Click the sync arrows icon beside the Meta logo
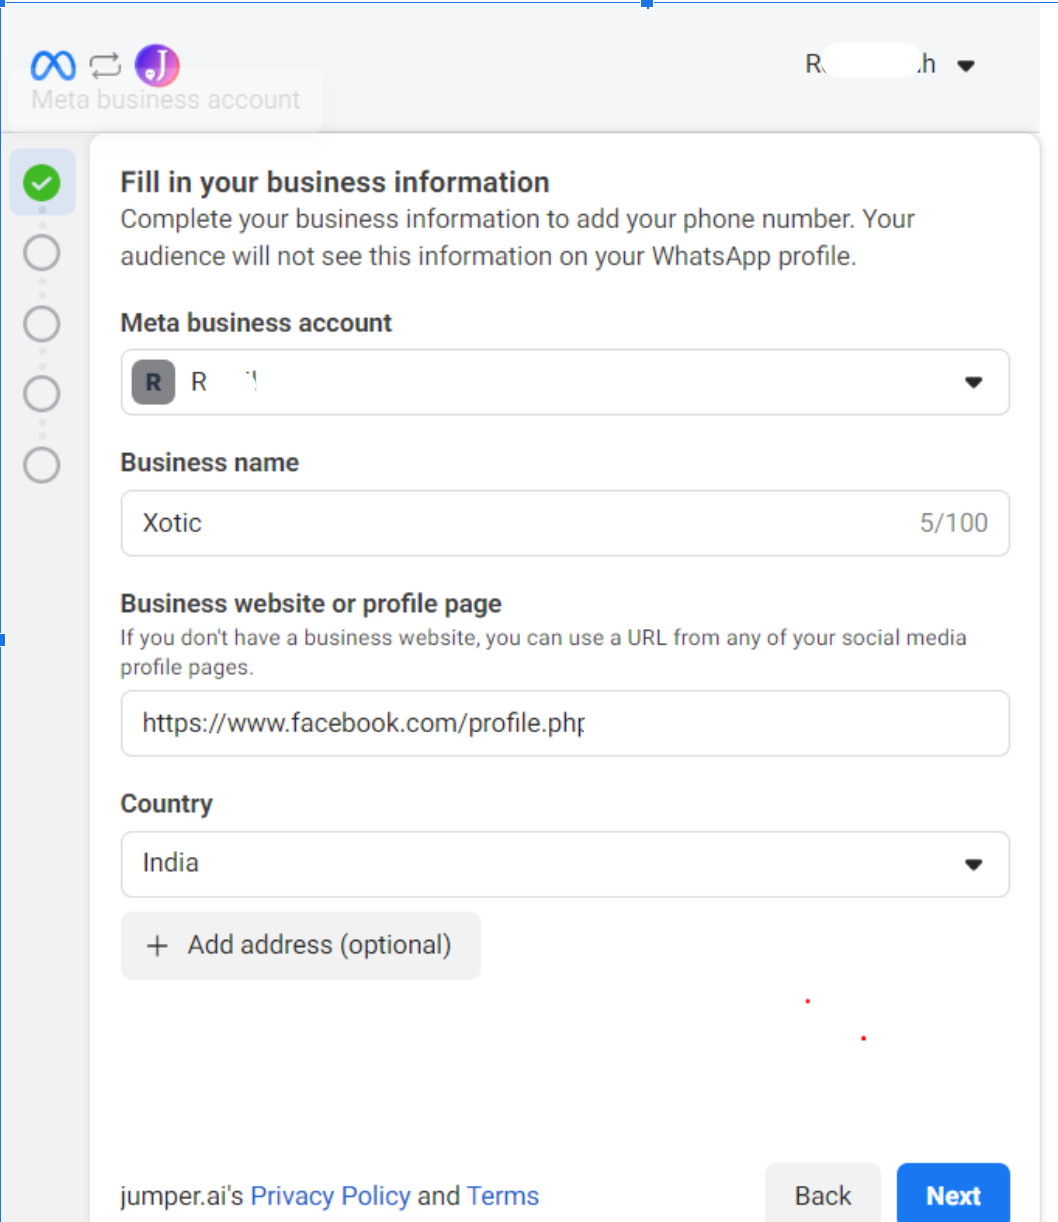This screenshot has width=1058, height=1222. tap(103, 63)
